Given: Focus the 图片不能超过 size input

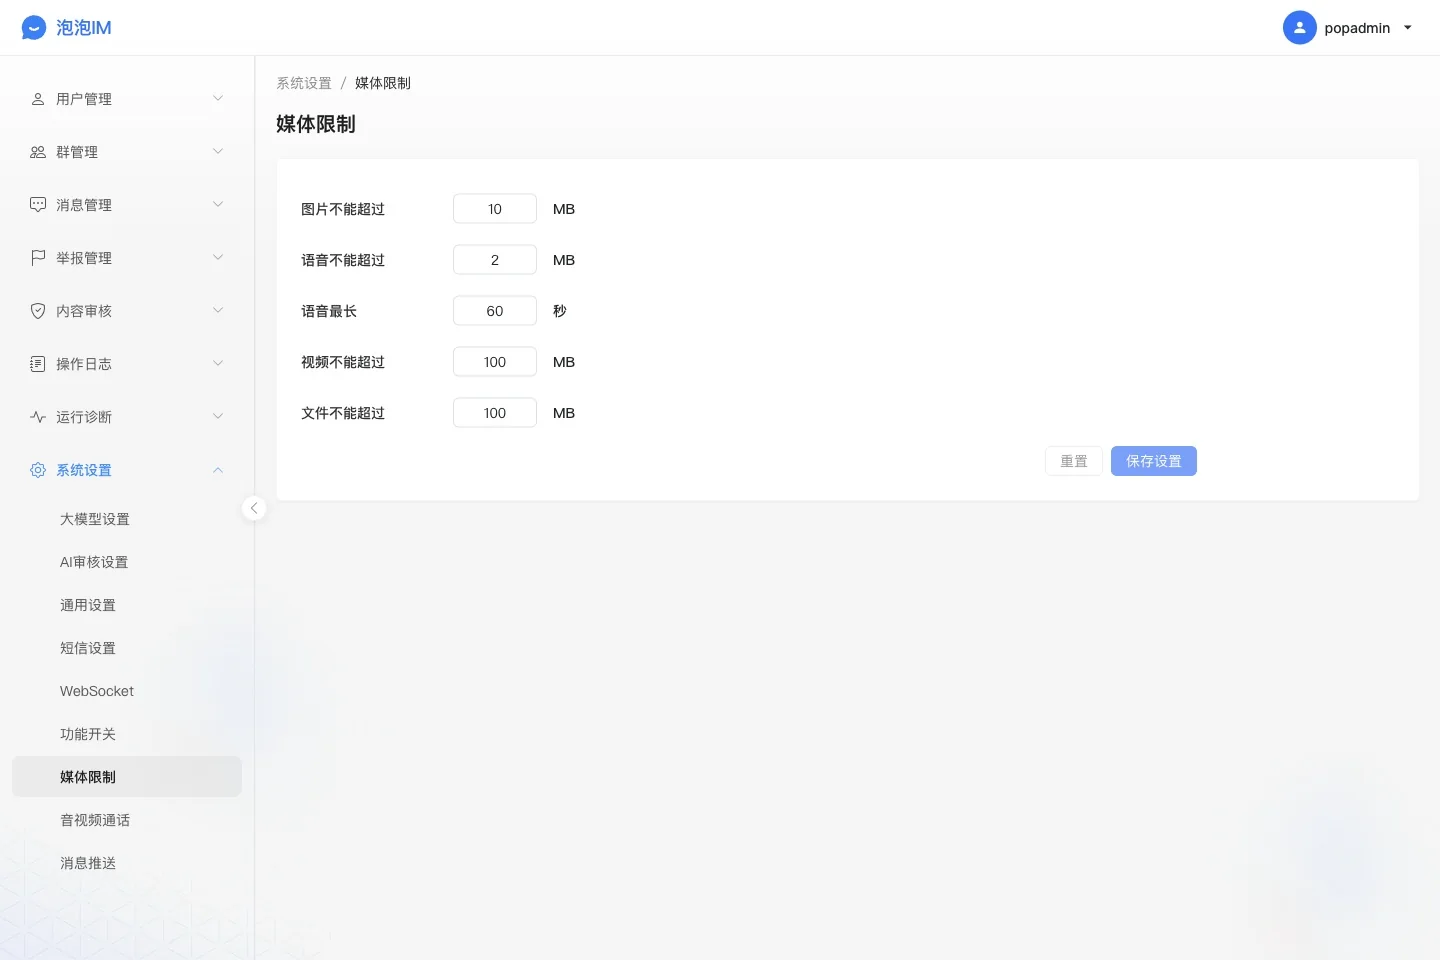Looking at the screenshot, I should point(495,209).
